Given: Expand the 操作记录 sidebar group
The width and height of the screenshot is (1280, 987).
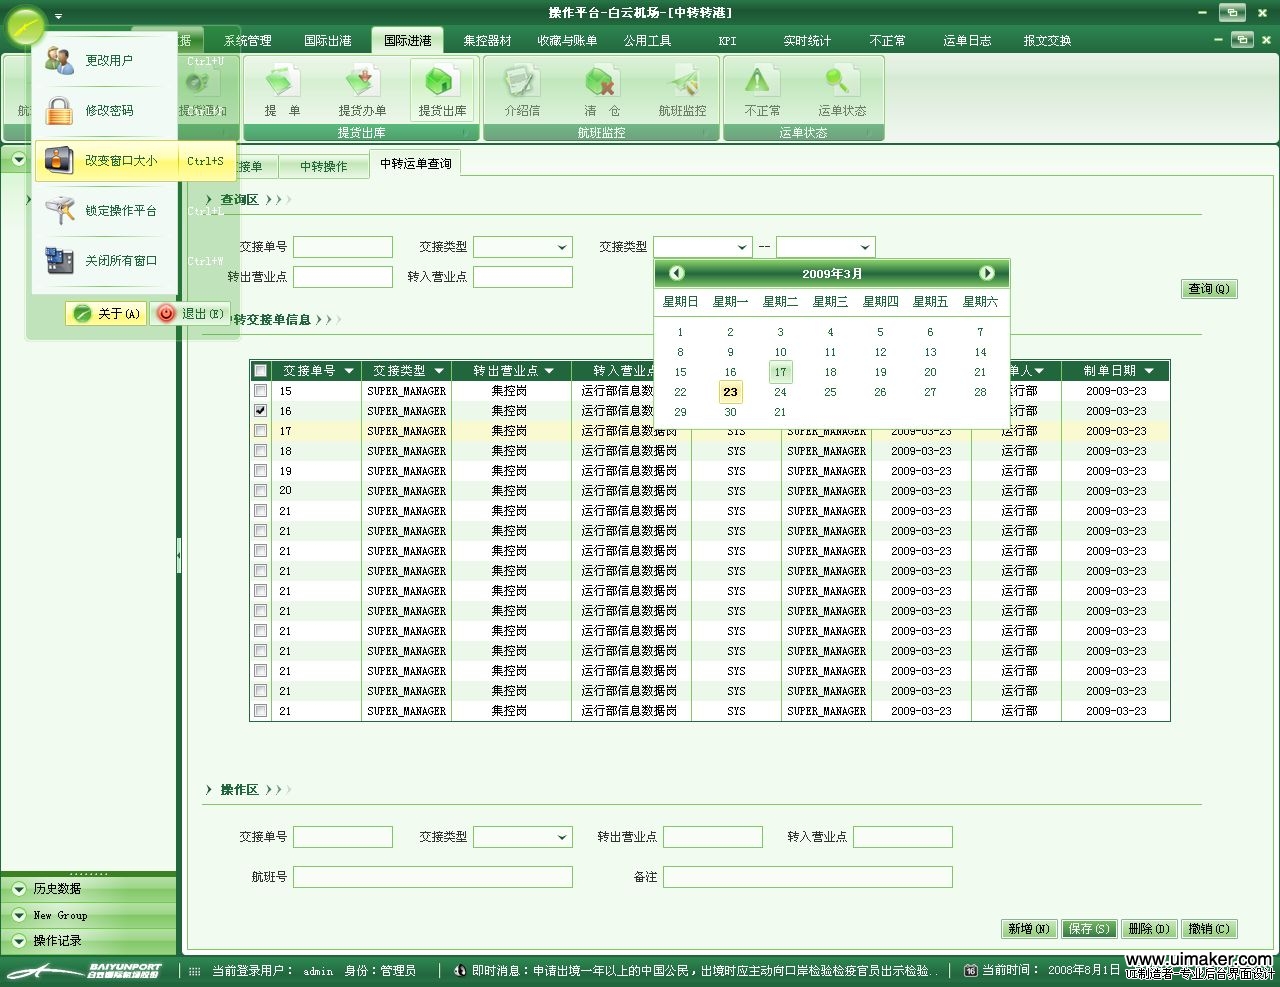Looking at the screenshot, I should click(88, 941).
